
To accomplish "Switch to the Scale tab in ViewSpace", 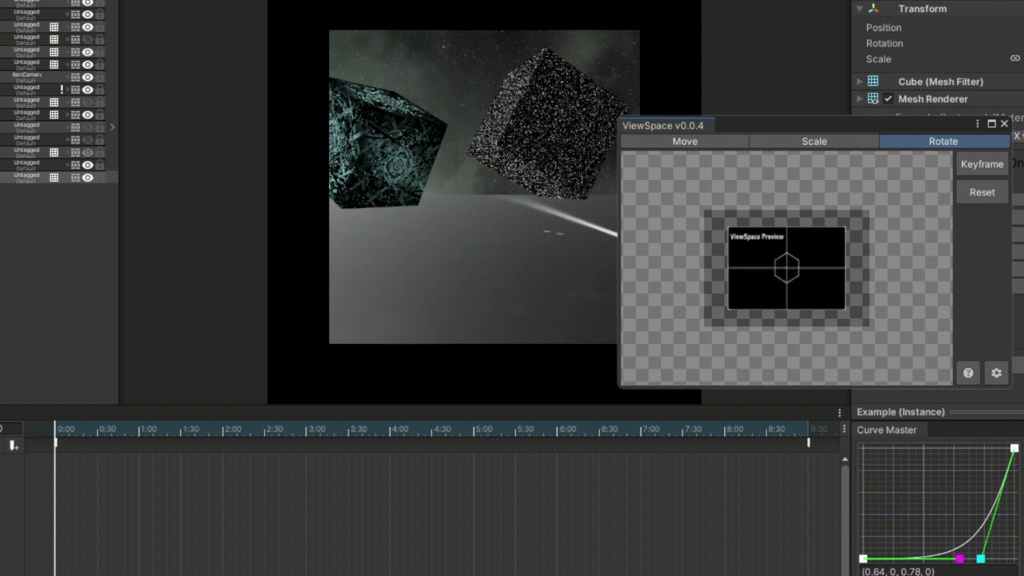I will coord(813,141).
